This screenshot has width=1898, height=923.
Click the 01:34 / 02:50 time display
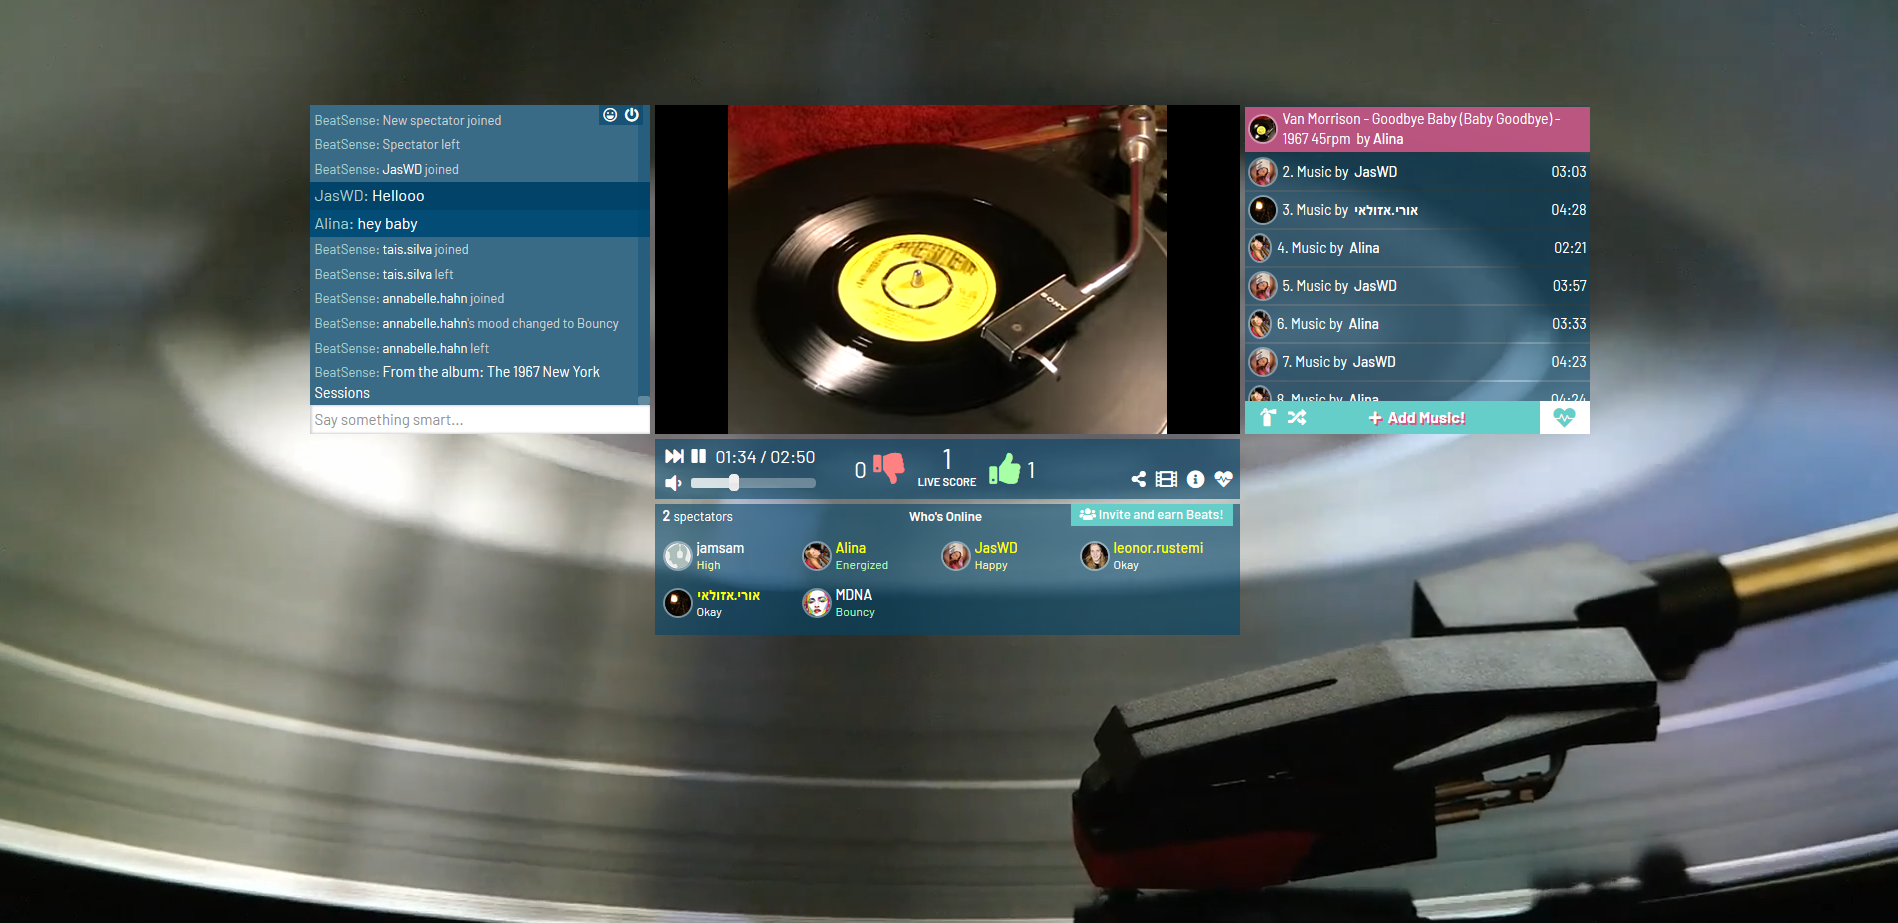pos(765,457)
